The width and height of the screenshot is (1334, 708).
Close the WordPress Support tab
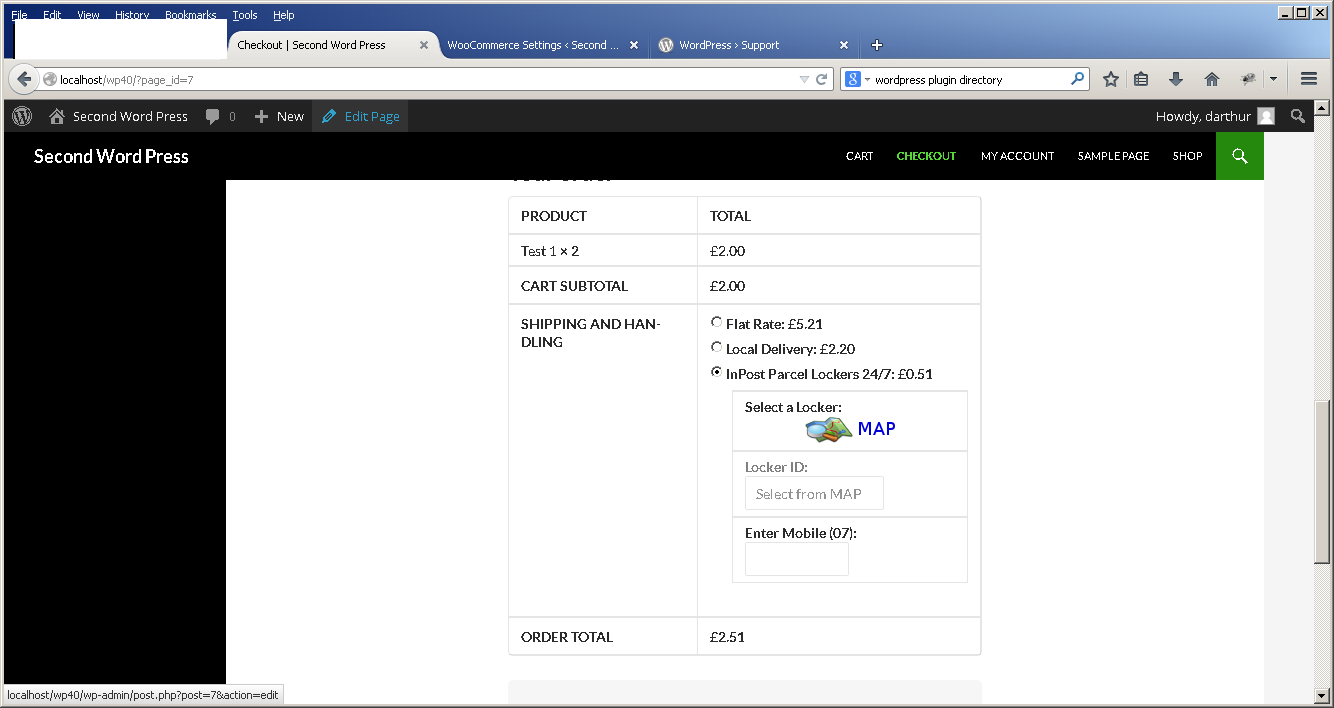(x=844, y=45)
